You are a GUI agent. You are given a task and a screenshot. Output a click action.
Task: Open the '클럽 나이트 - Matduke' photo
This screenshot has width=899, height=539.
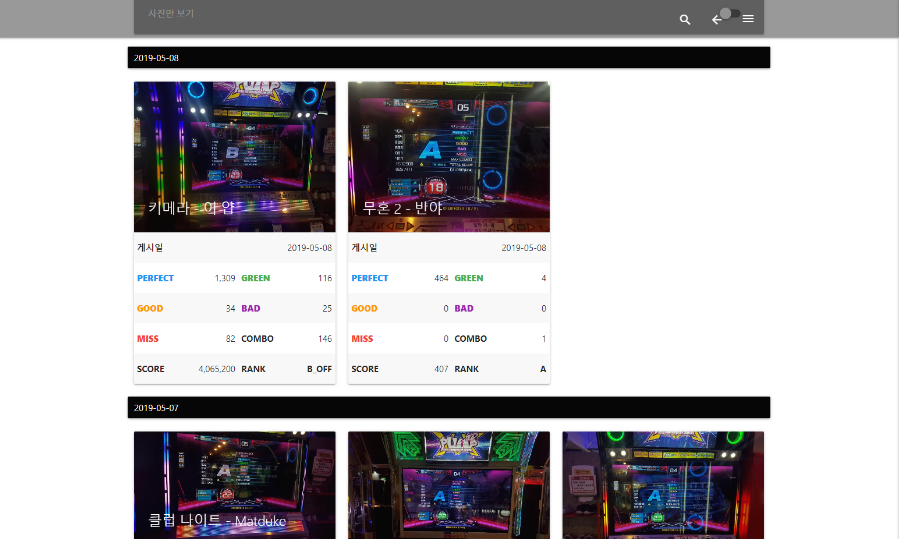(x=234, y=485)
